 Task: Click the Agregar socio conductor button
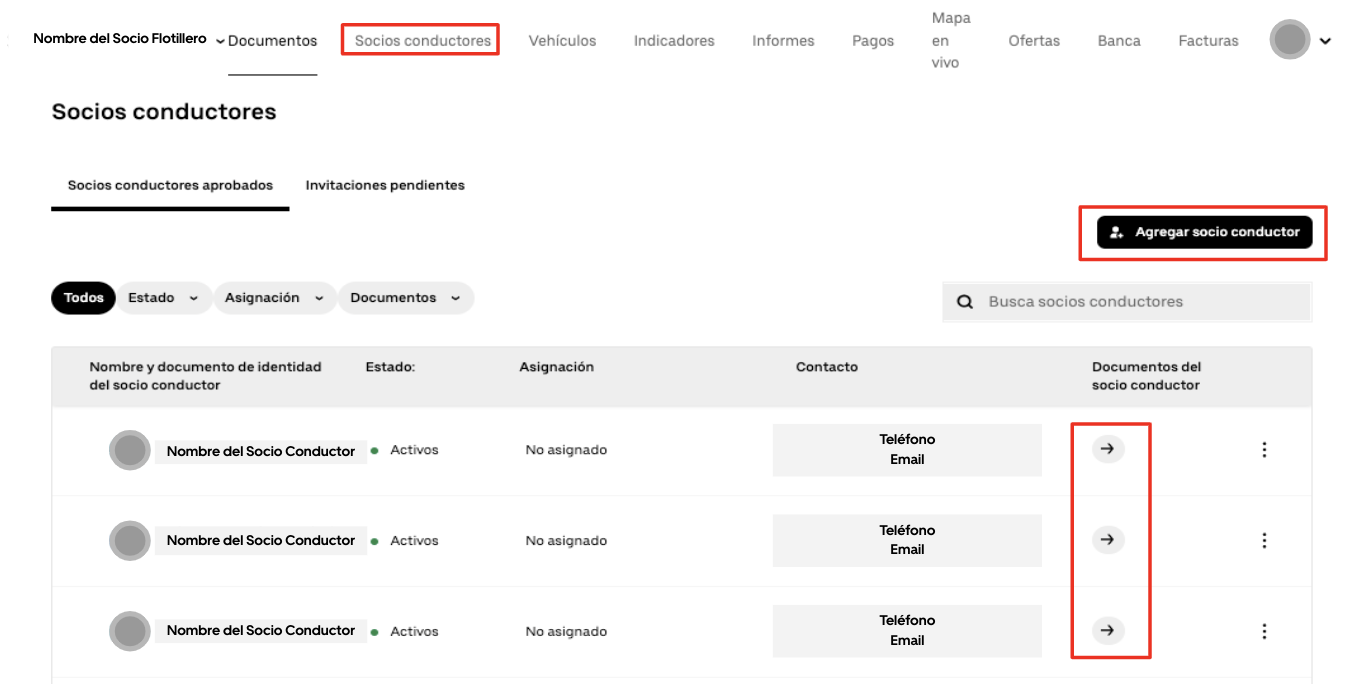[x=1204, y=232]
